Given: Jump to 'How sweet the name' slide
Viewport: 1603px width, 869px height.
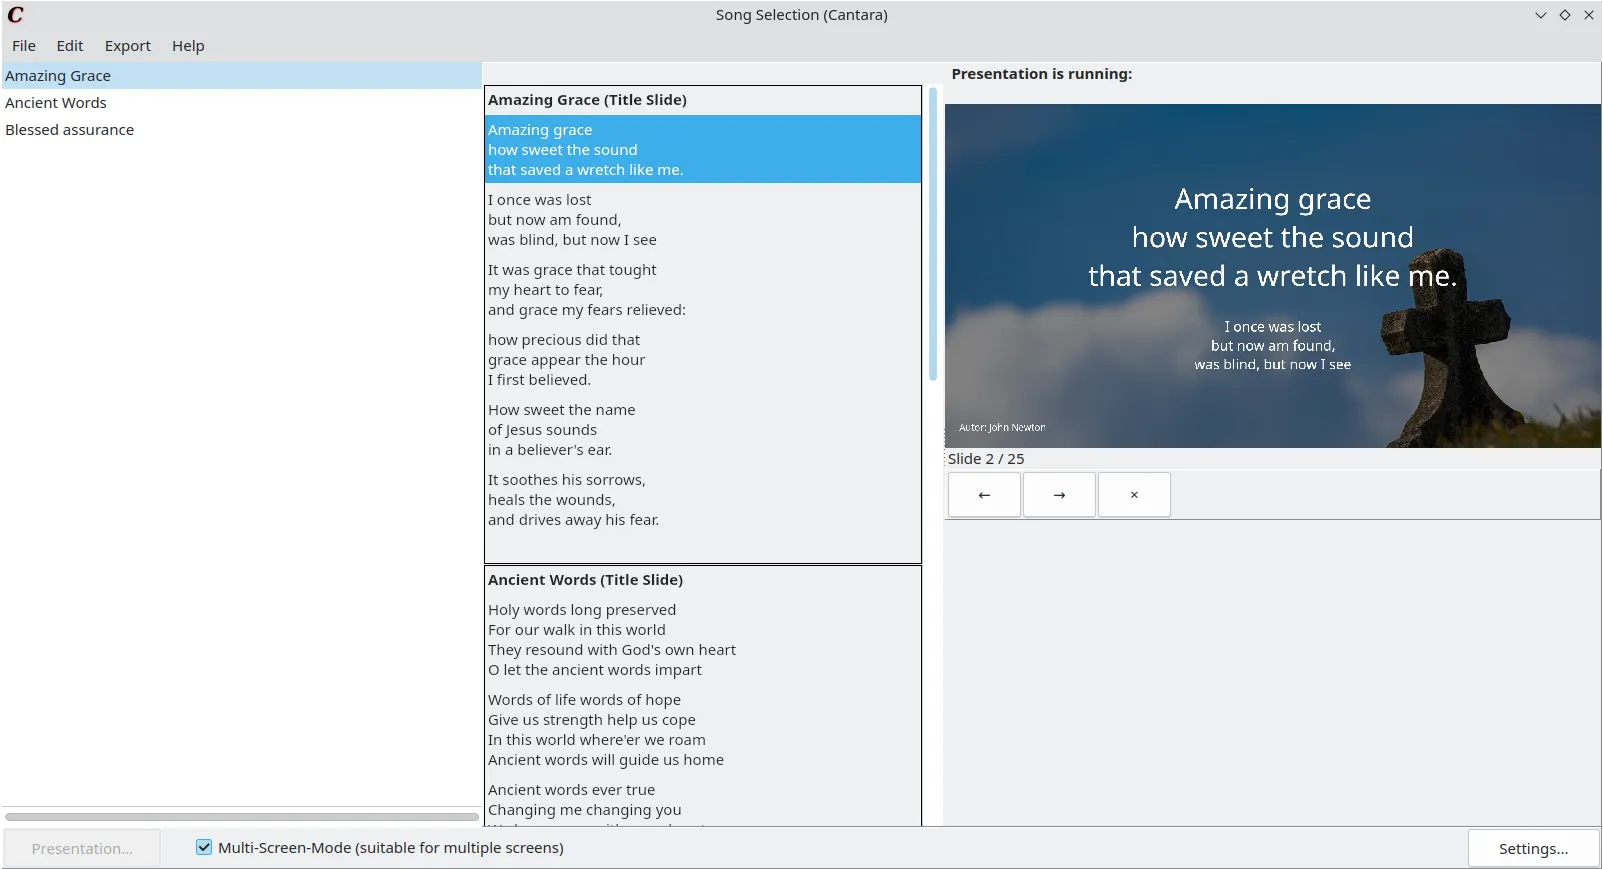Looking at the screenshot, I should pyautogui.click(x=702, y=430).
